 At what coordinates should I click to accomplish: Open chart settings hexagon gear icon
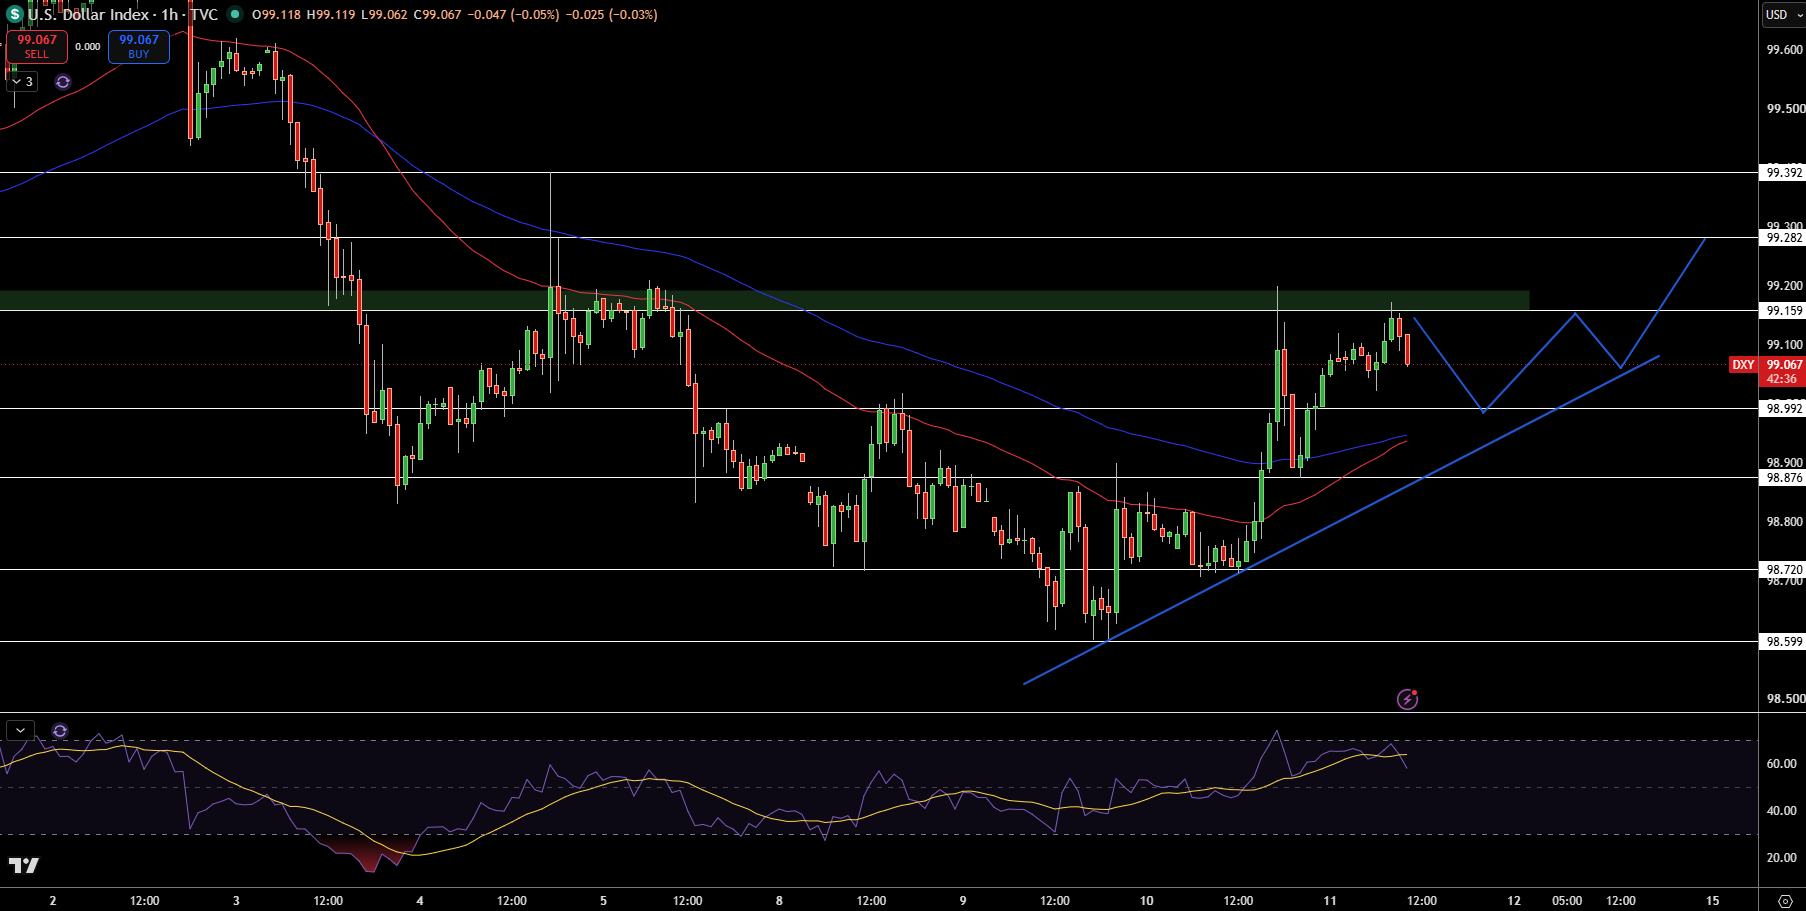(1785, 901)
